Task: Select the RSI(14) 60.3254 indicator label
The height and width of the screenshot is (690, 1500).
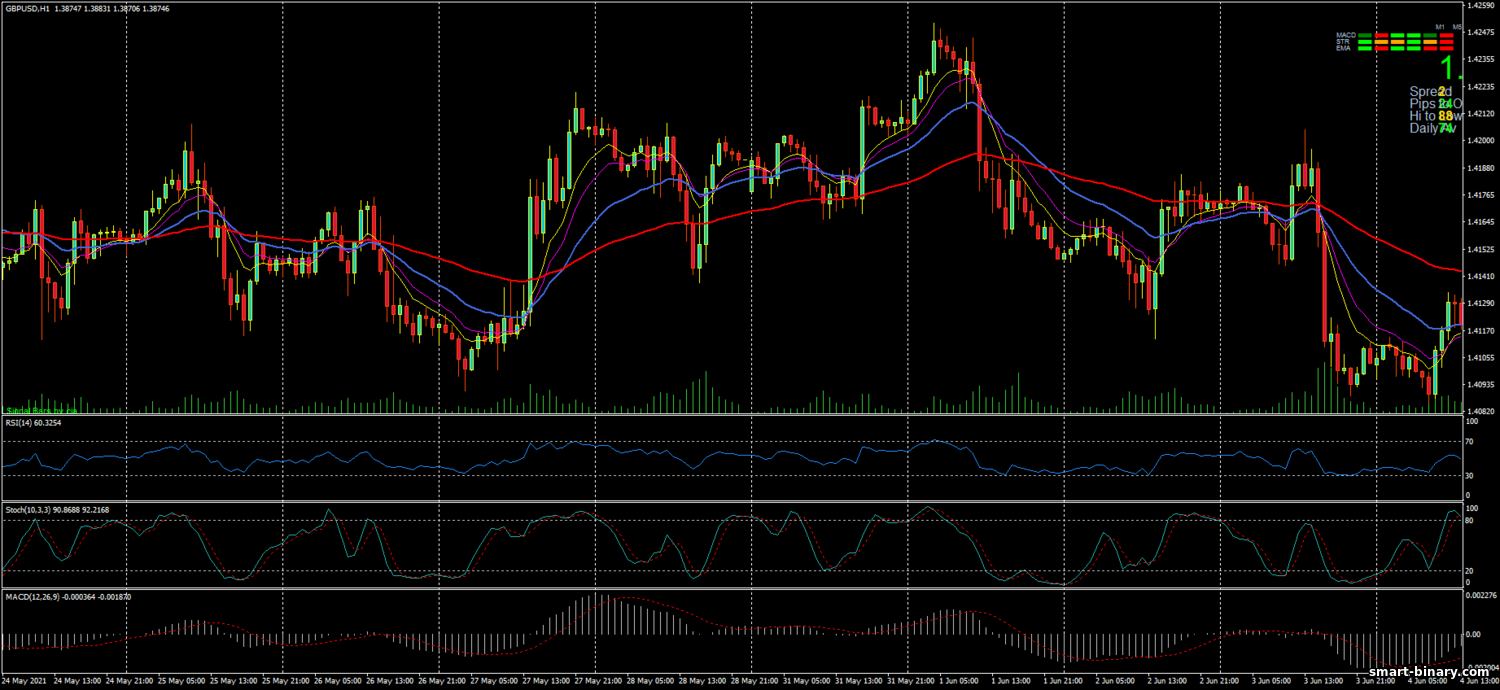Action: tap(33, 424)
